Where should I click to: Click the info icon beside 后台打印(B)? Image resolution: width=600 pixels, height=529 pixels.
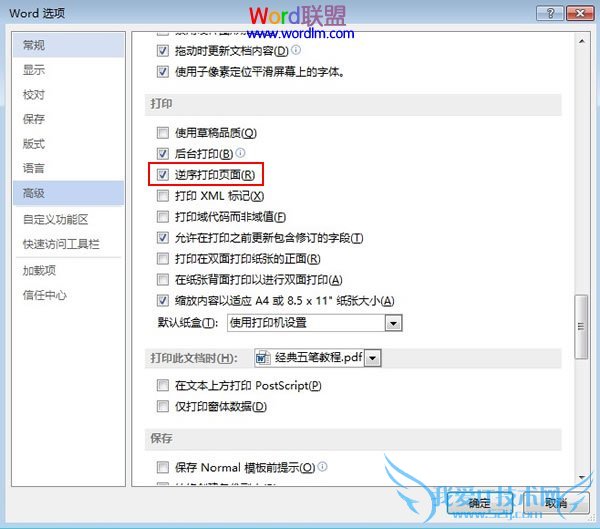pos(240,153)
